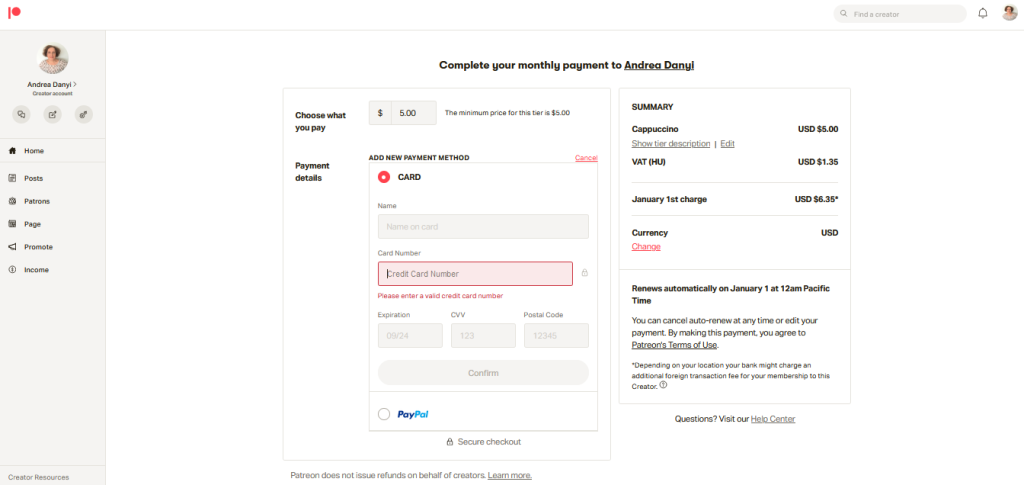
Task: Click the Postal Code field
Action: click(556, 336)
